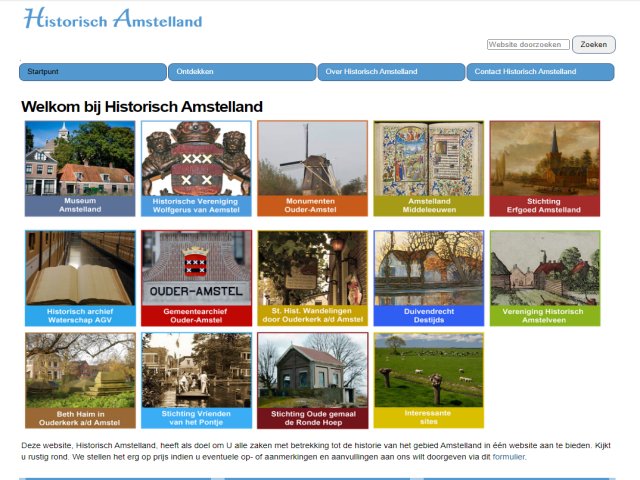Viewport: 640px width, 480px height.
Task: Open the Amstelland Middeleeuwen manuscript tile
Action: point(429,169)
